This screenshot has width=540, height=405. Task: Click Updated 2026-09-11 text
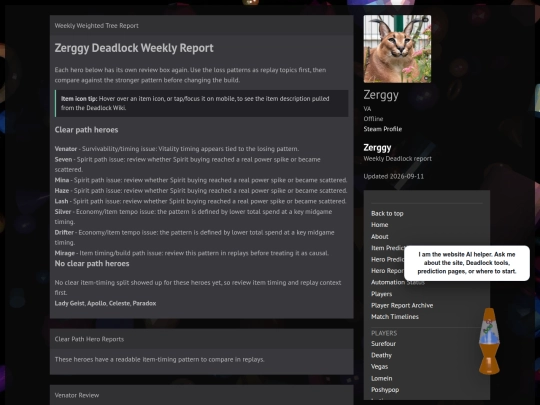point(394,176)
